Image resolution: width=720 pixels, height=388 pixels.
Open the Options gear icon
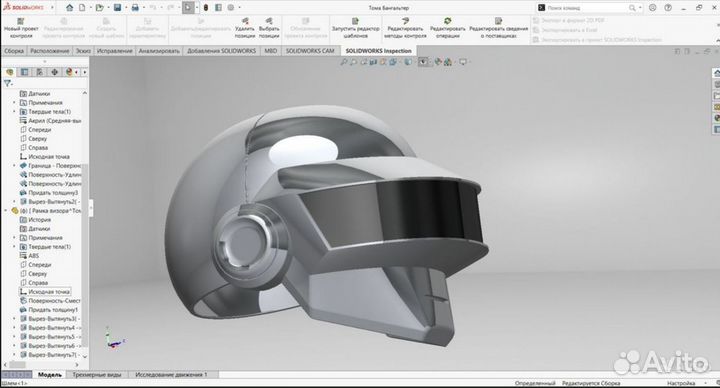(x=231, y=7)
